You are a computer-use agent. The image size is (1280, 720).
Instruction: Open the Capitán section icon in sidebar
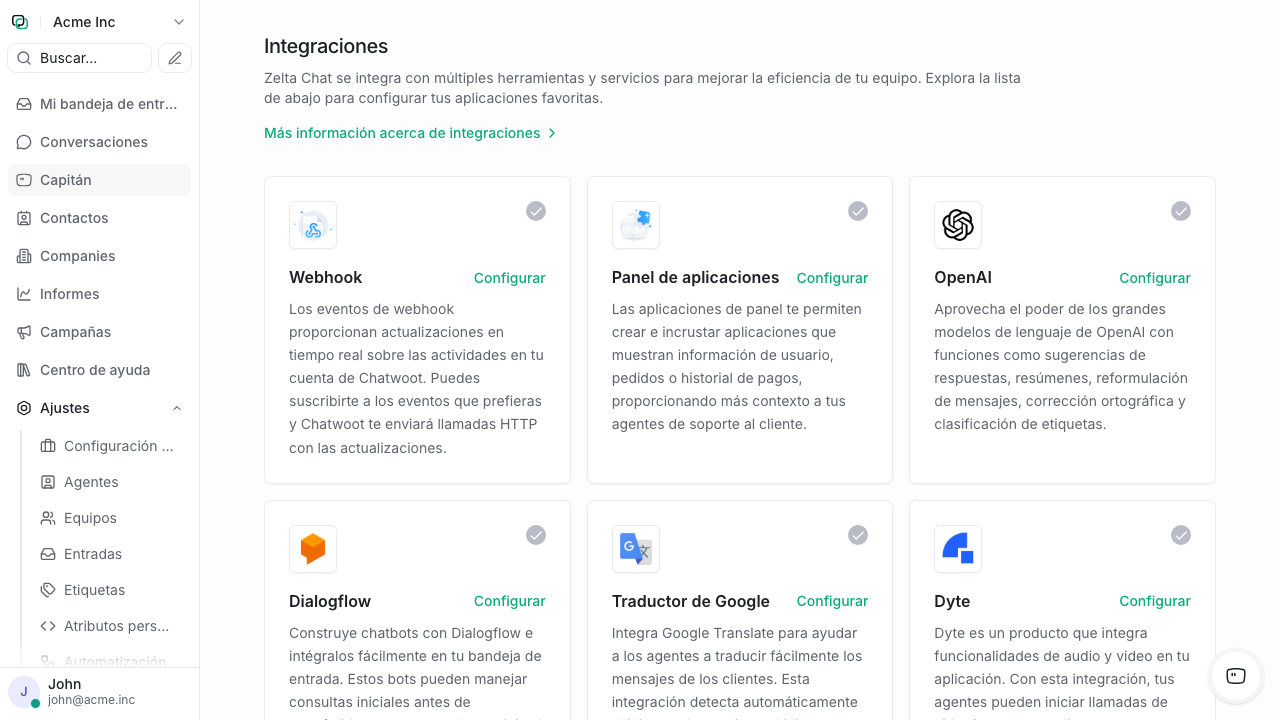point(22,180)
